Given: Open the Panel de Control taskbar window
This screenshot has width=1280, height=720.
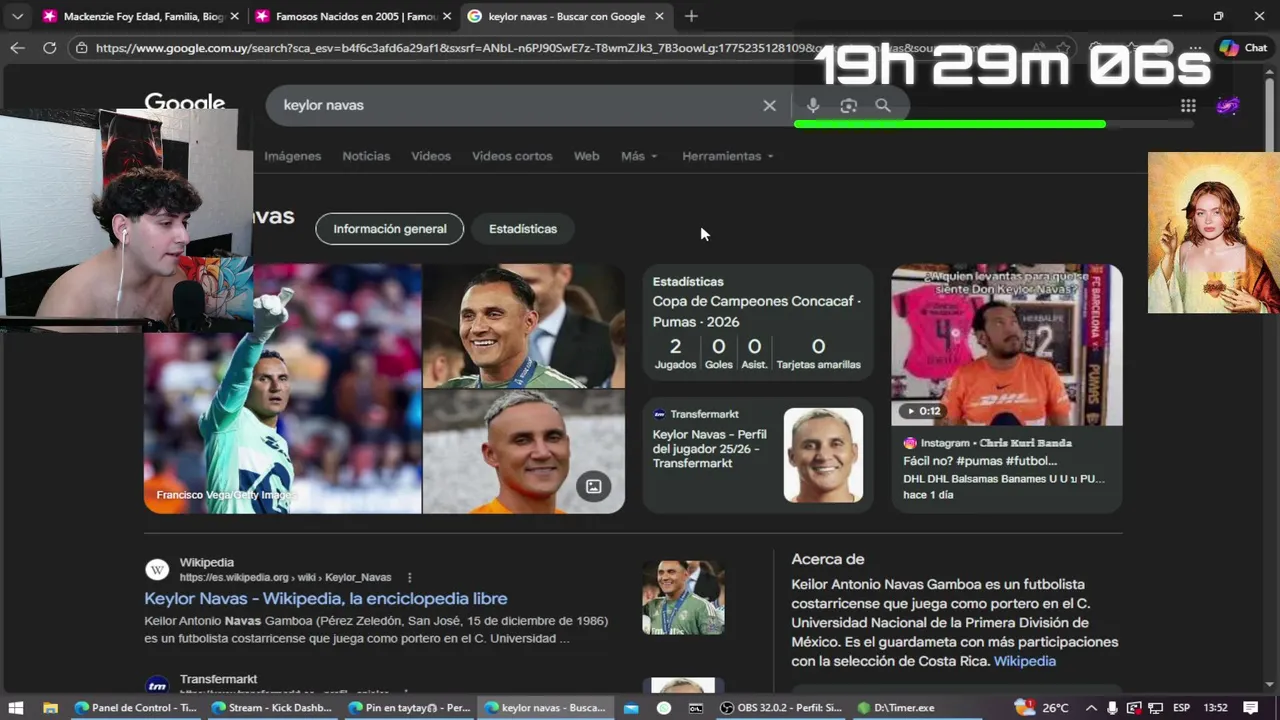Looking at the screenshot, I should click(136, 708).
